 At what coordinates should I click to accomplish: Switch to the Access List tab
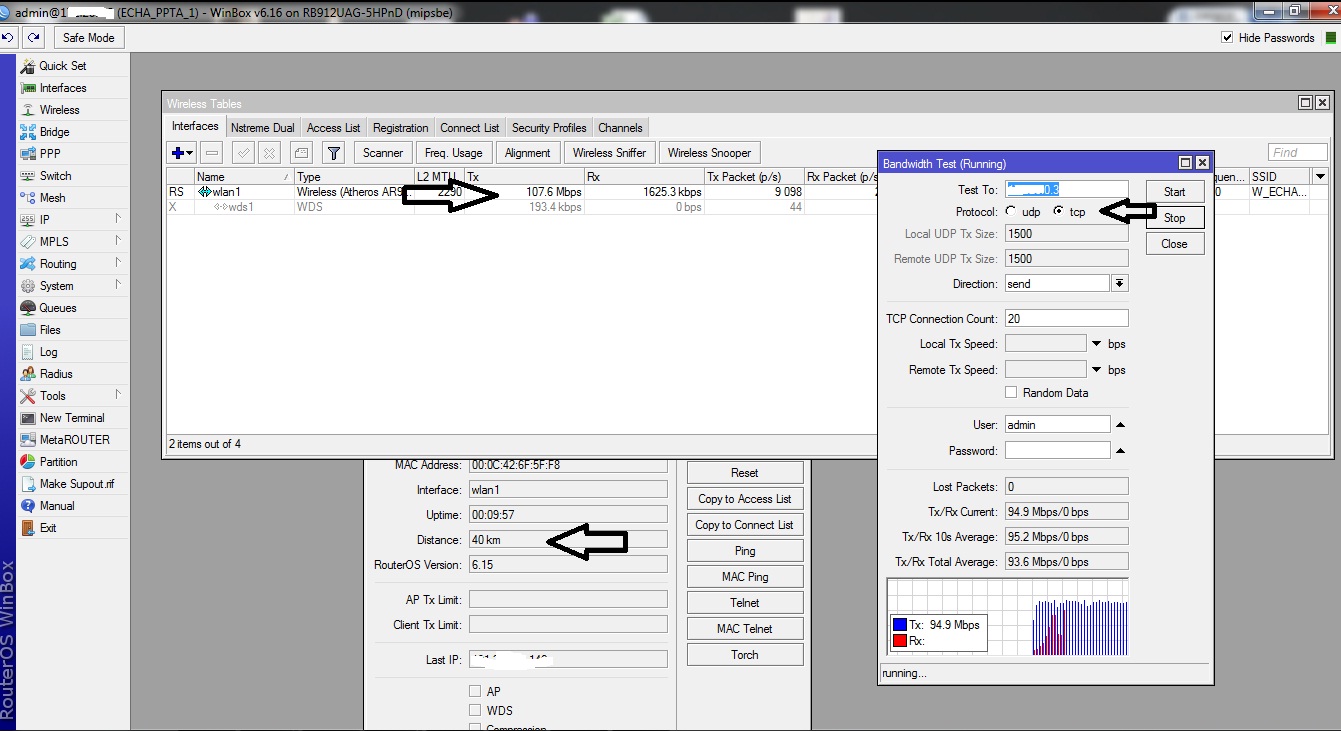(x=333, y=128)
